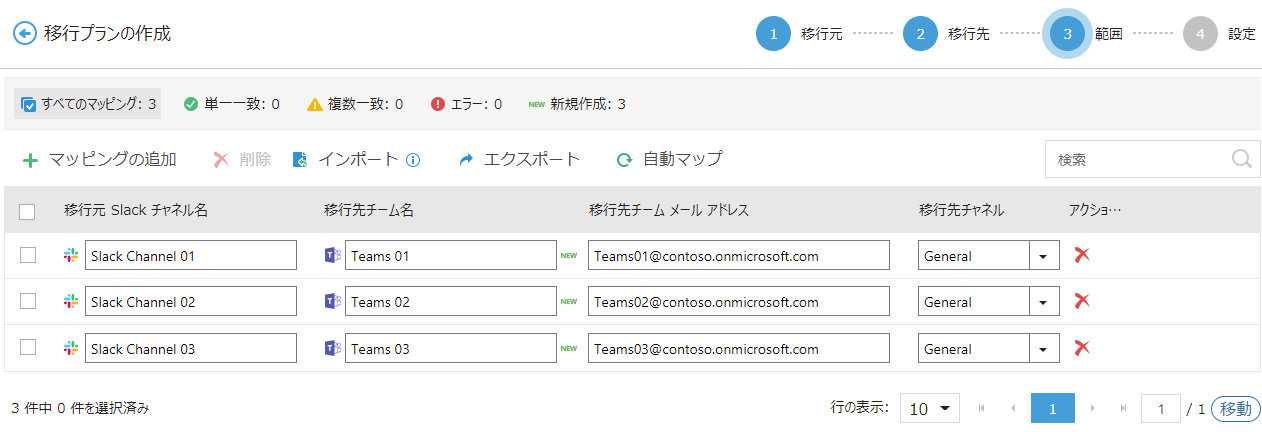Click マッピングの追加 plus button
This screenshot has height=432, width=1262.
click(x=99, y=159)
